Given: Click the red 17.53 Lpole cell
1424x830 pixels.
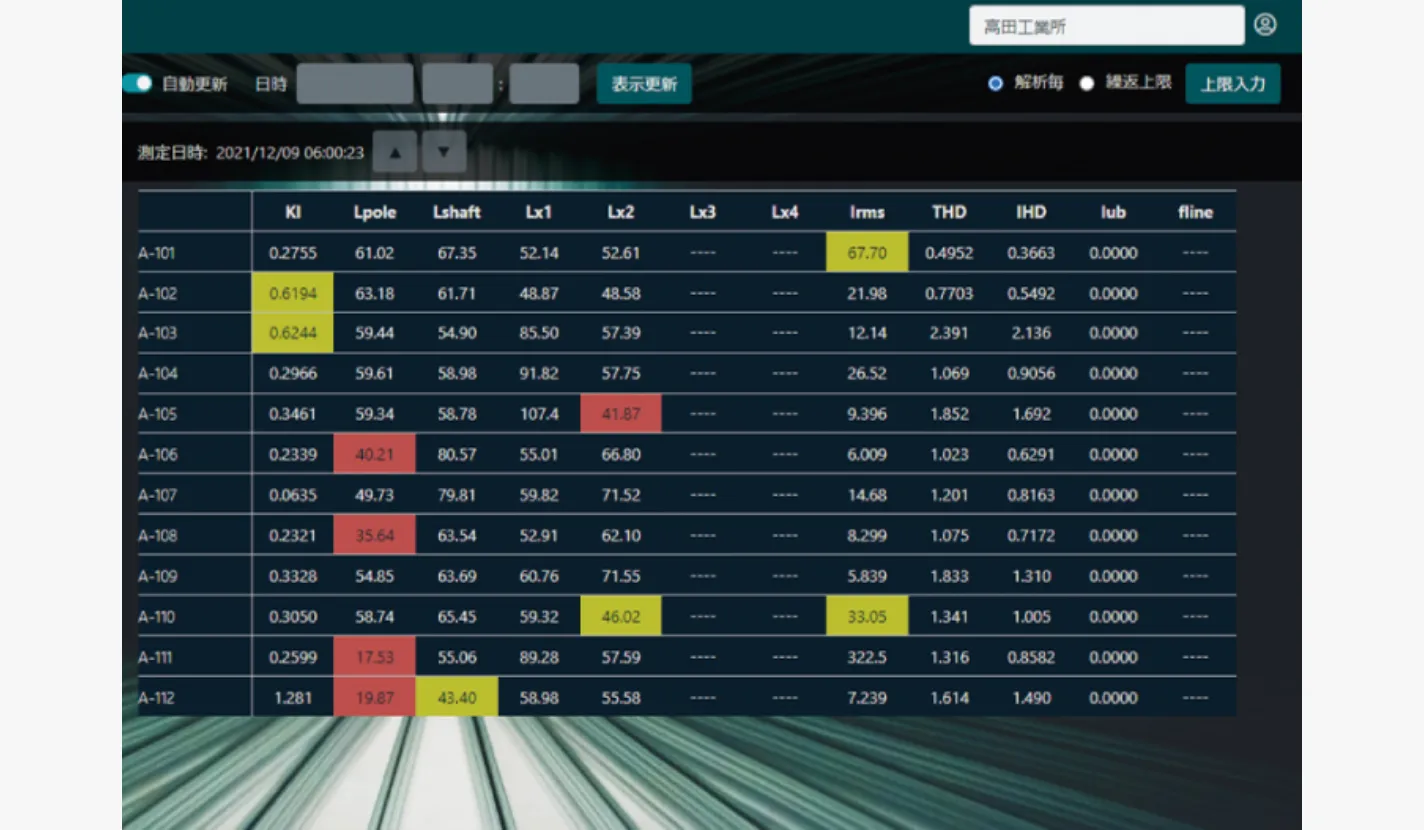Looking at the screenshot, I should 375,657.
